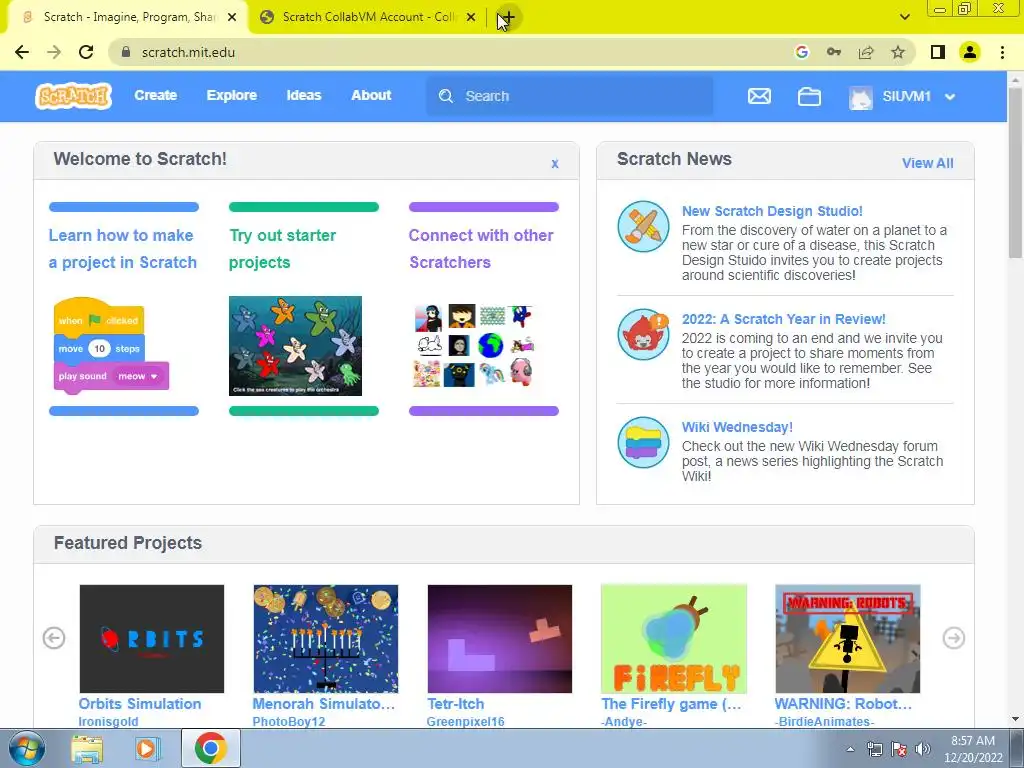Viewport: 1024px width, 768px height.
Task: Click the SIUVM1 user avatar
Action: (x=861, y=97)
